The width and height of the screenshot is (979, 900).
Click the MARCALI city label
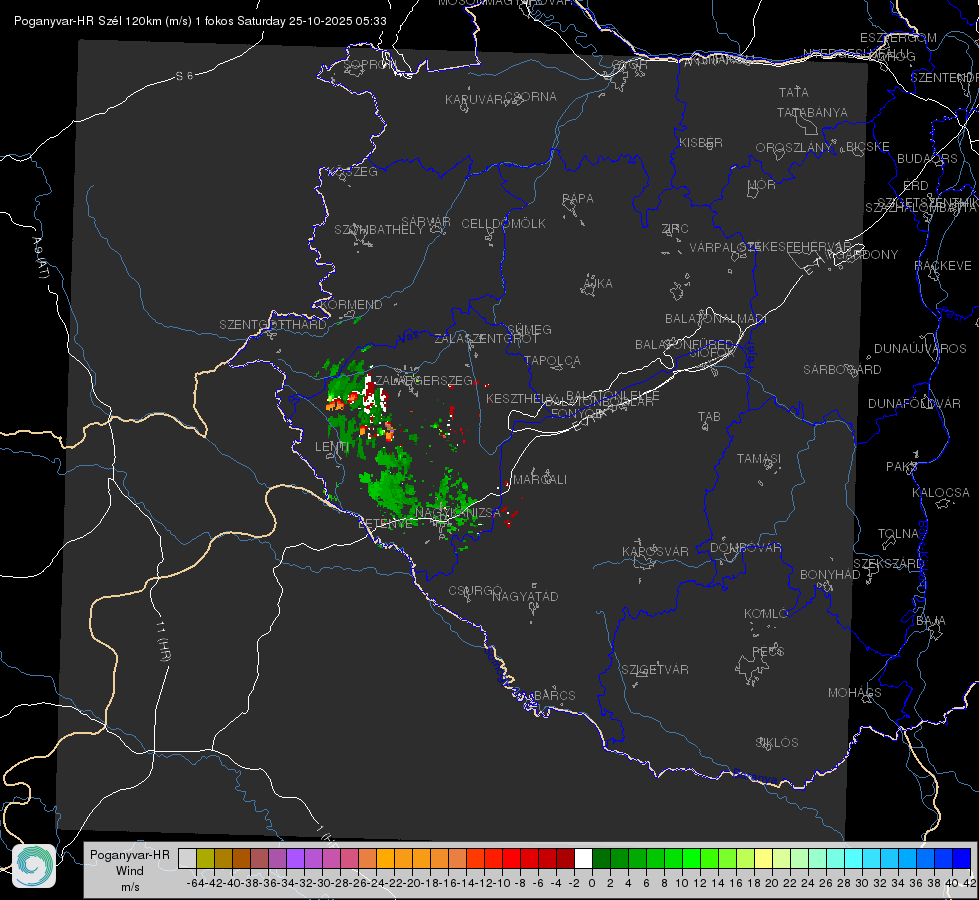pyautogui.click(x=540, y=480)
